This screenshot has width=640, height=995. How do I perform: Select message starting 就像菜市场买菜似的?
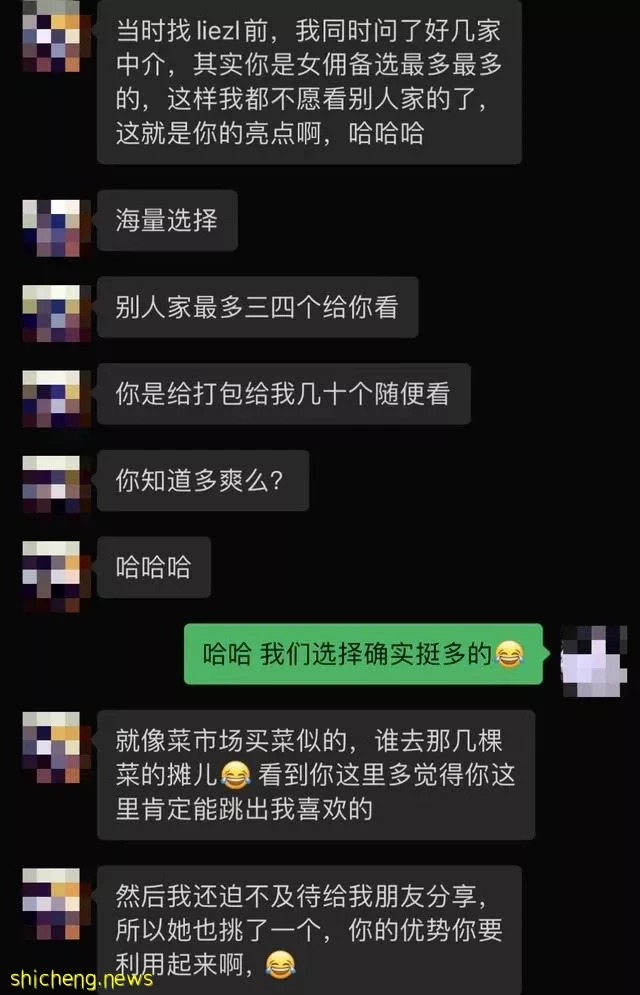coord(316,775)
